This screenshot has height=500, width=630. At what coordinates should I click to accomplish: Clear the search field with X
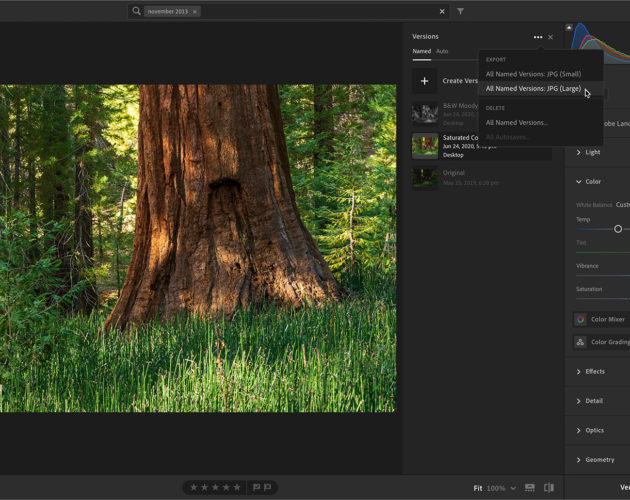pyautogui.click(x=442, y=12)
